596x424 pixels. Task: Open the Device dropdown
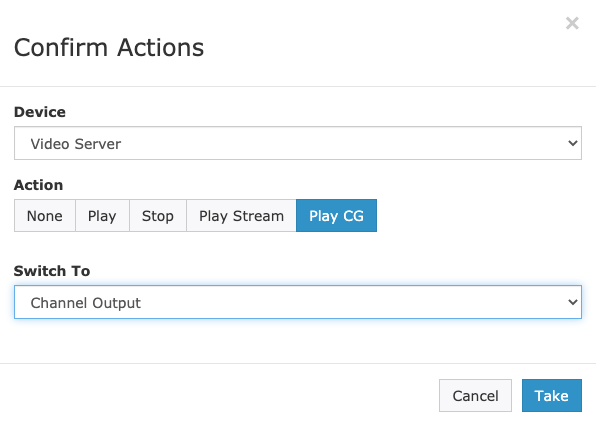(x=298, y=143)
